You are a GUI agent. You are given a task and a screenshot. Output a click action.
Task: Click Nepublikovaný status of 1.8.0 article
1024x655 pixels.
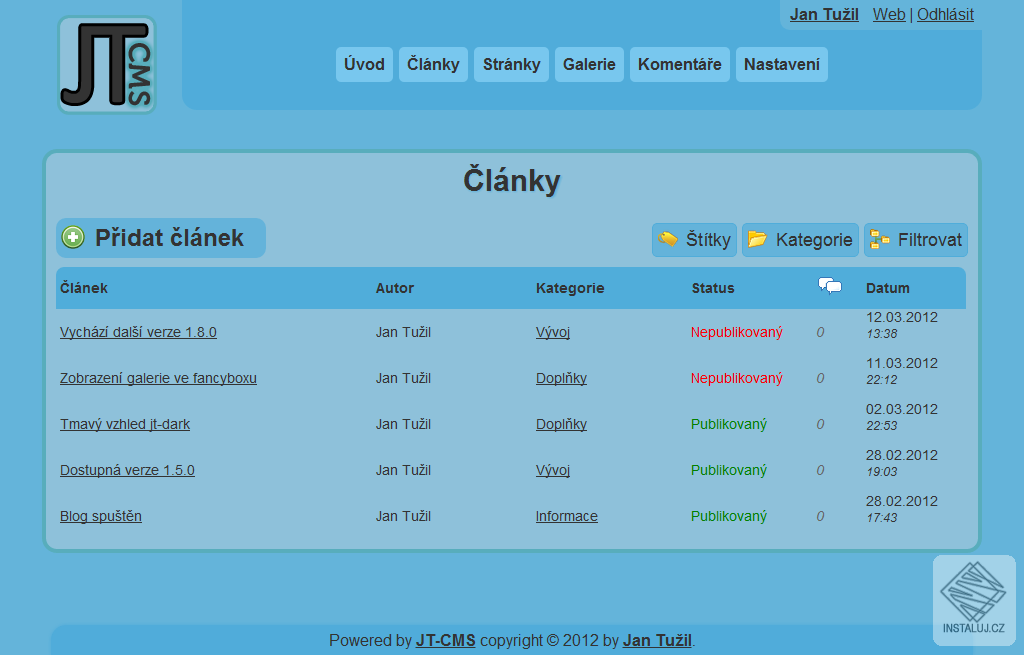737,332
